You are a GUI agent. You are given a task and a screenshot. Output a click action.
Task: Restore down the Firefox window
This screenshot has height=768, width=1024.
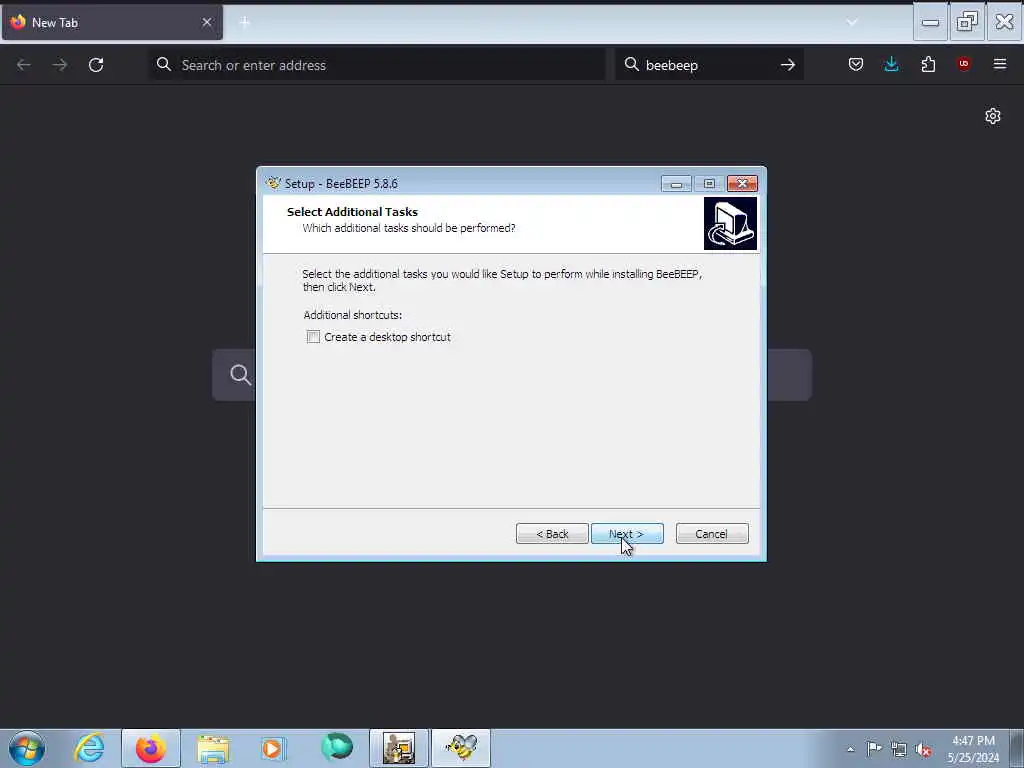967,22
